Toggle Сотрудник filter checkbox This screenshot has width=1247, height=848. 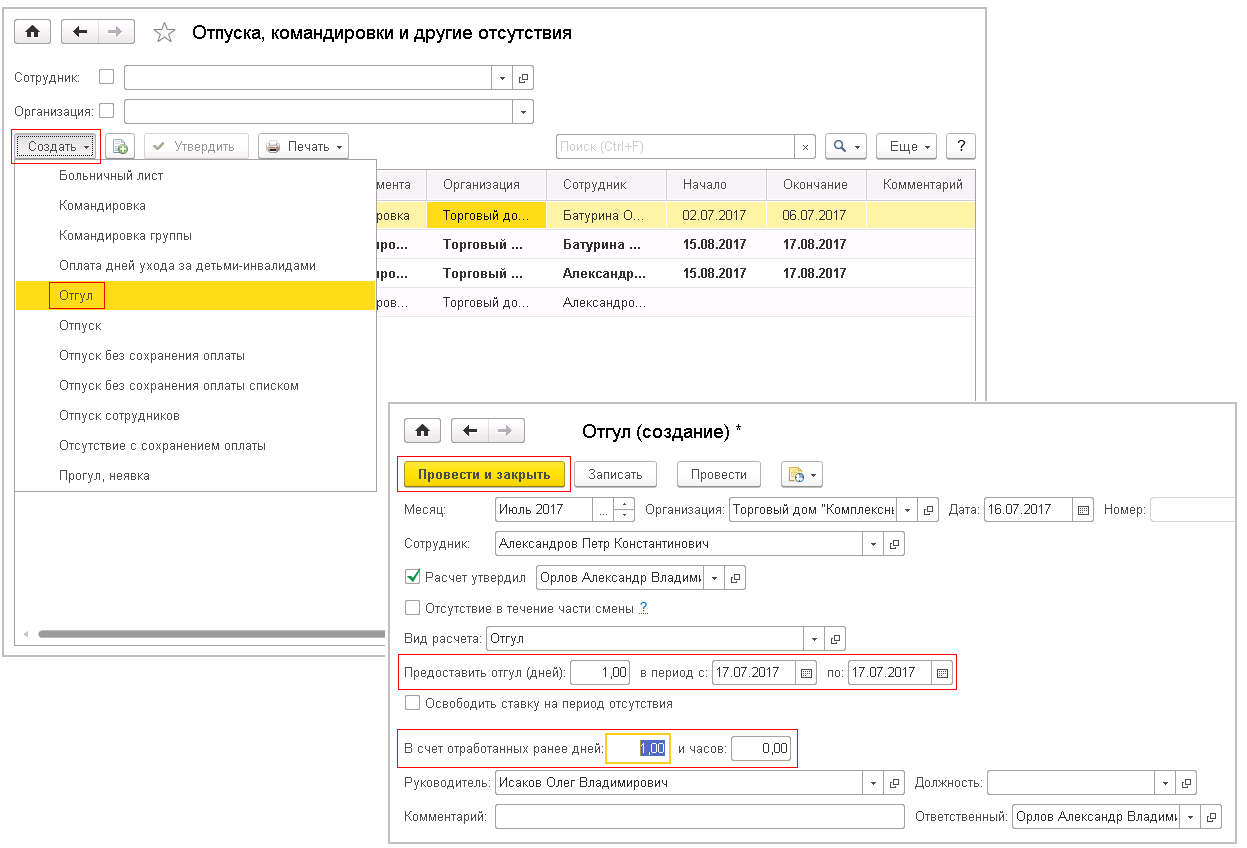coord(107,77)
